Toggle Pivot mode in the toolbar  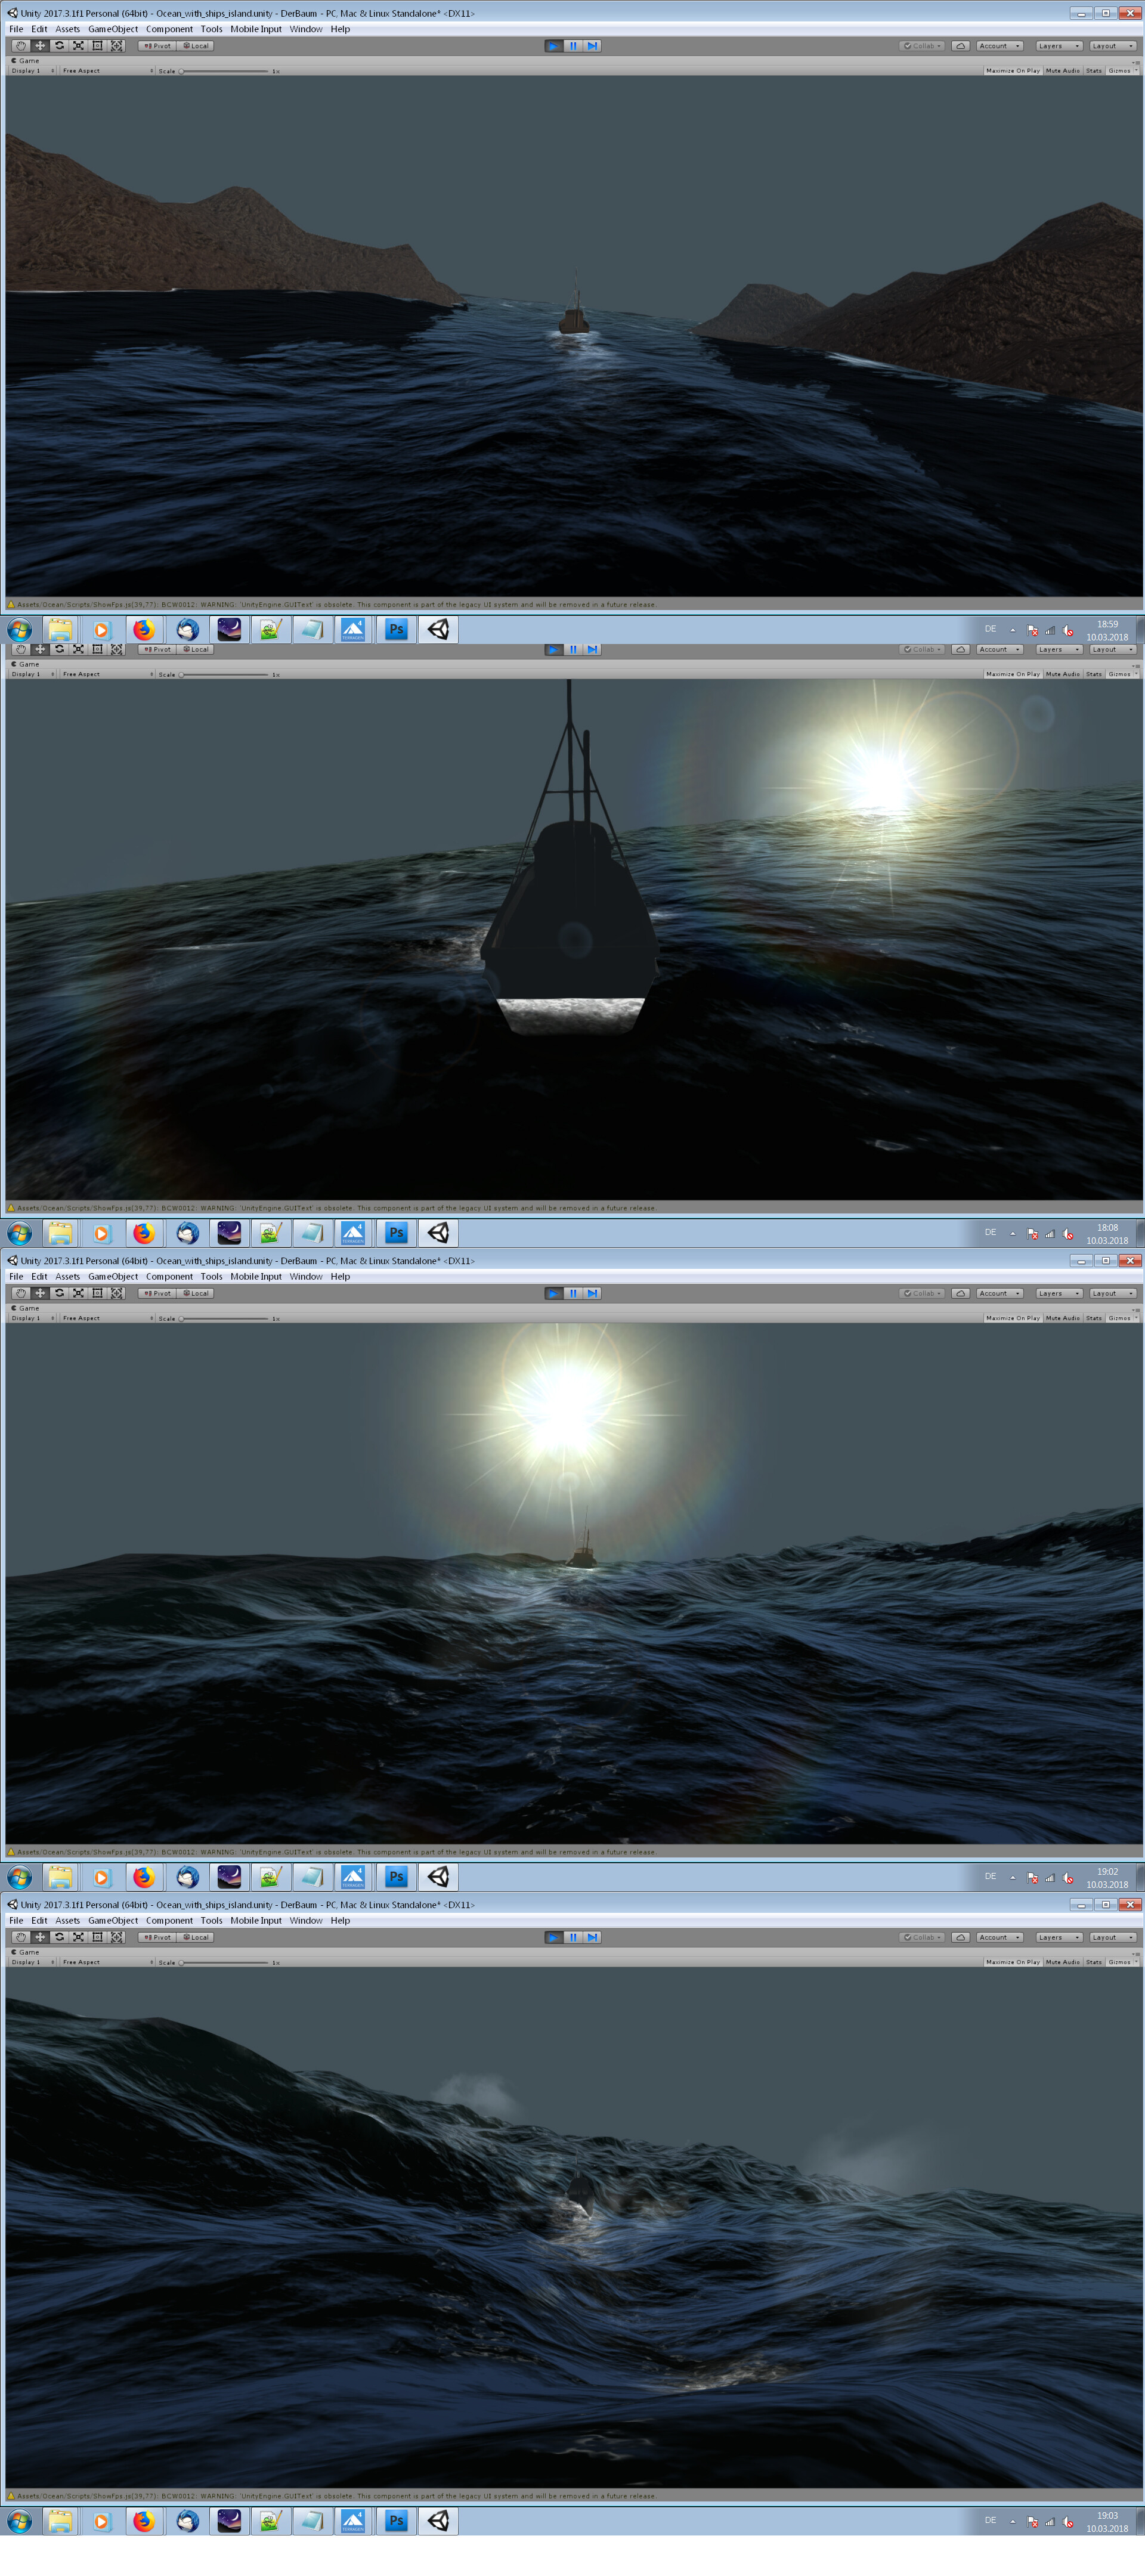coord(157,45)
